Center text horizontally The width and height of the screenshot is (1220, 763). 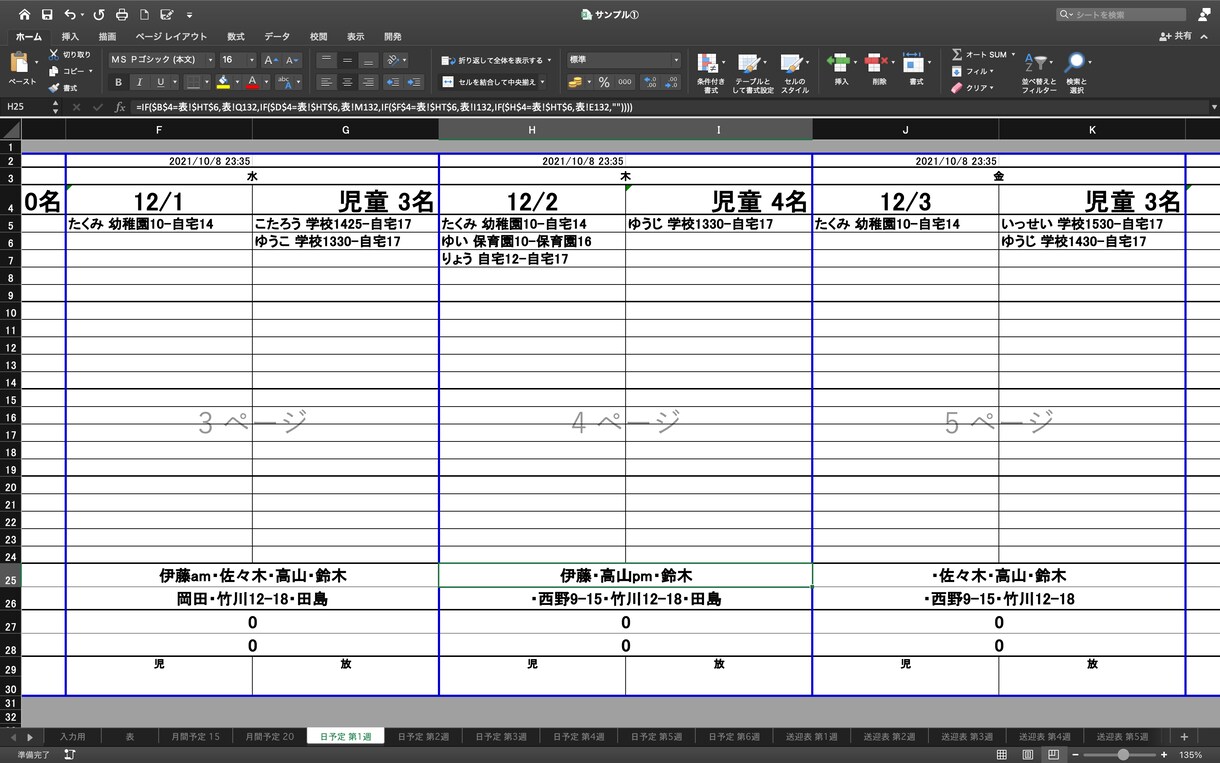click(348, 82)
